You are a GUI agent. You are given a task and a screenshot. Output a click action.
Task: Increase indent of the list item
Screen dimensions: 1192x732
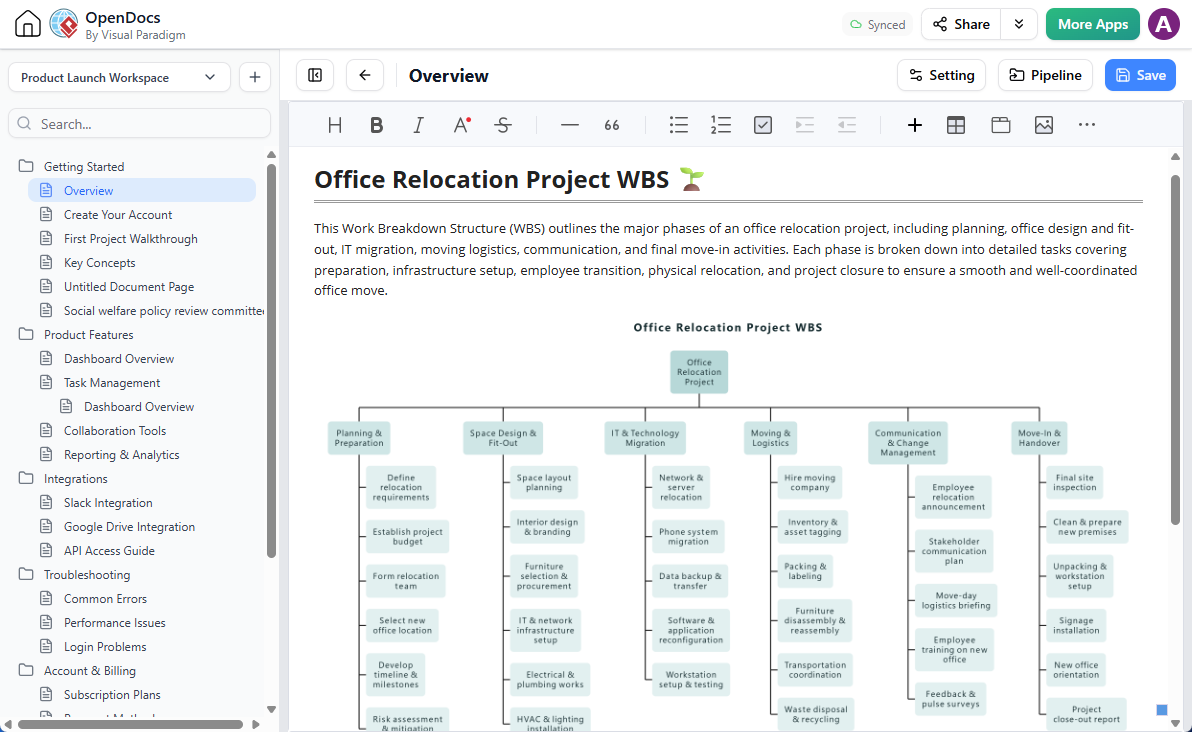pyautogui.click(x=804, y=125)
